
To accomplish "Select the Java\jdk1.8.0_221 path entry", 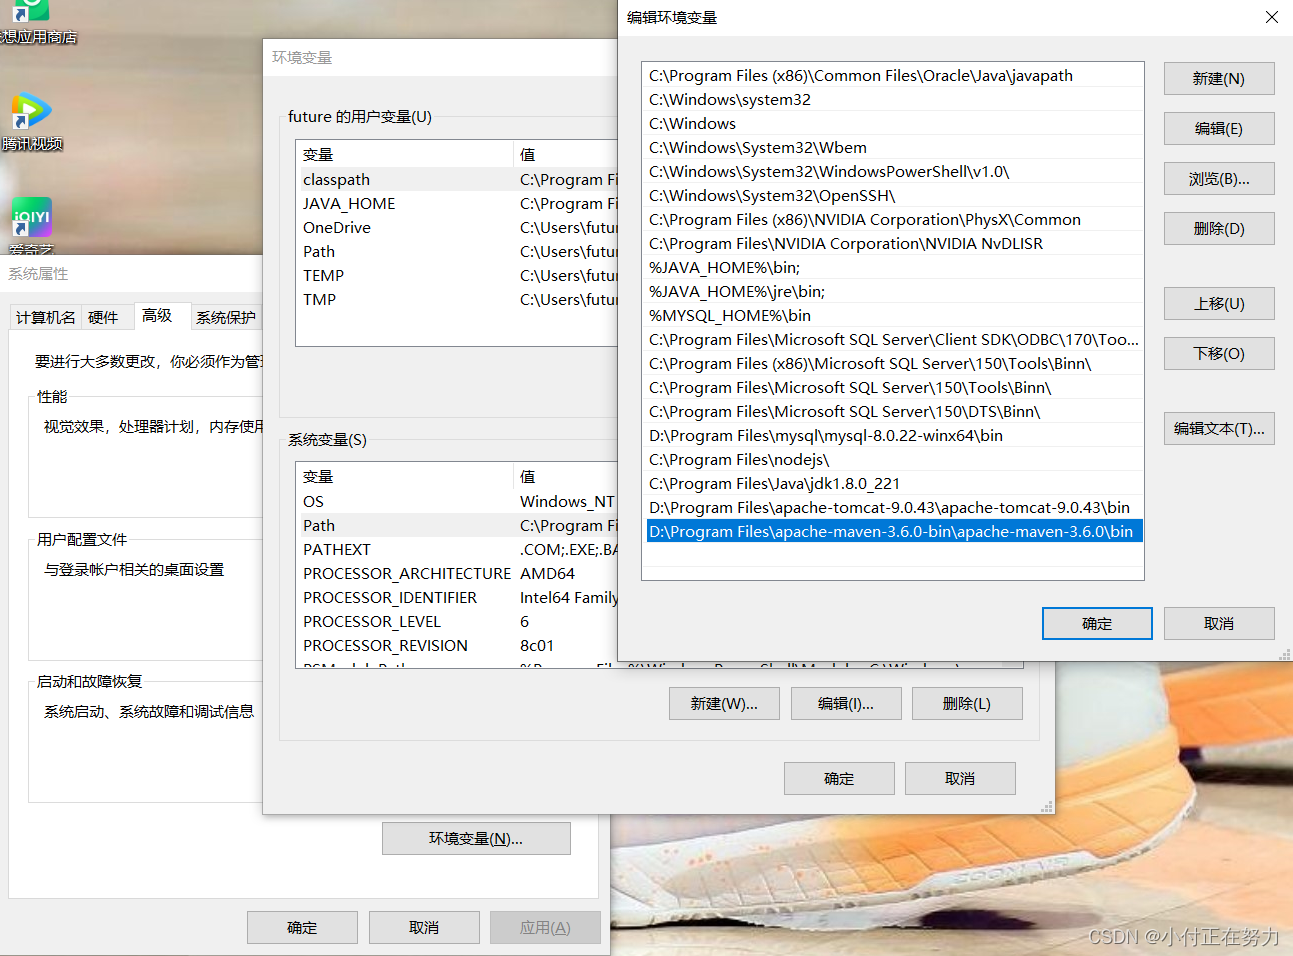I will [894, 484].
